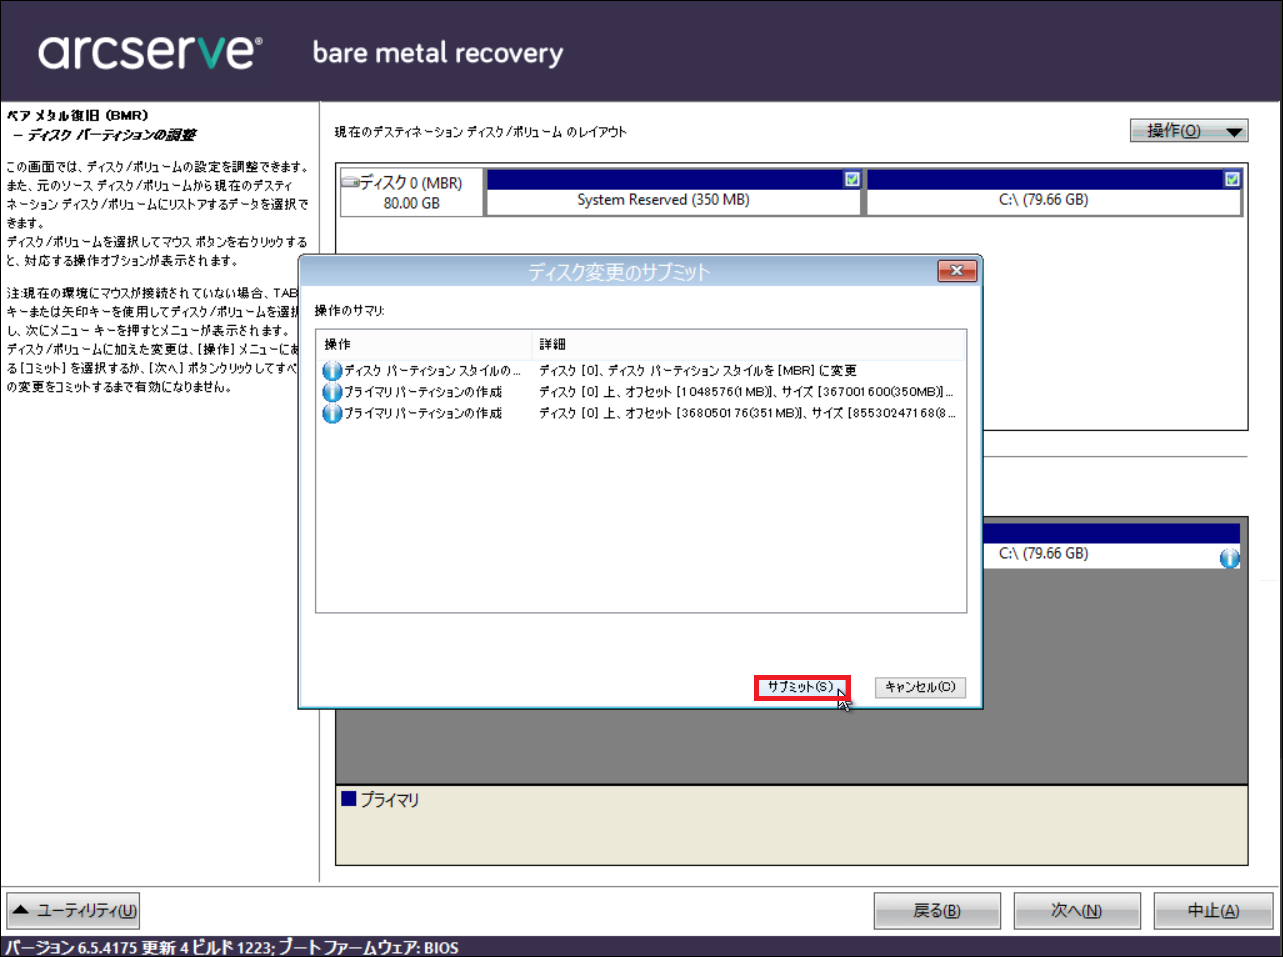1283x957 pixels.
Task: Select the System Reserved (350 MB) partition
Action: [663, 200]
